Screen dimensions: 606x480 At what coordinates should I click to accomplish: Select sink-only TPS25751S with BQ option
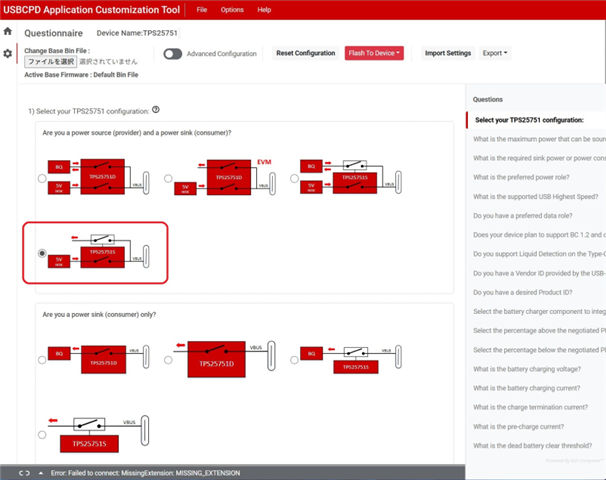click(x=294, y=360)
